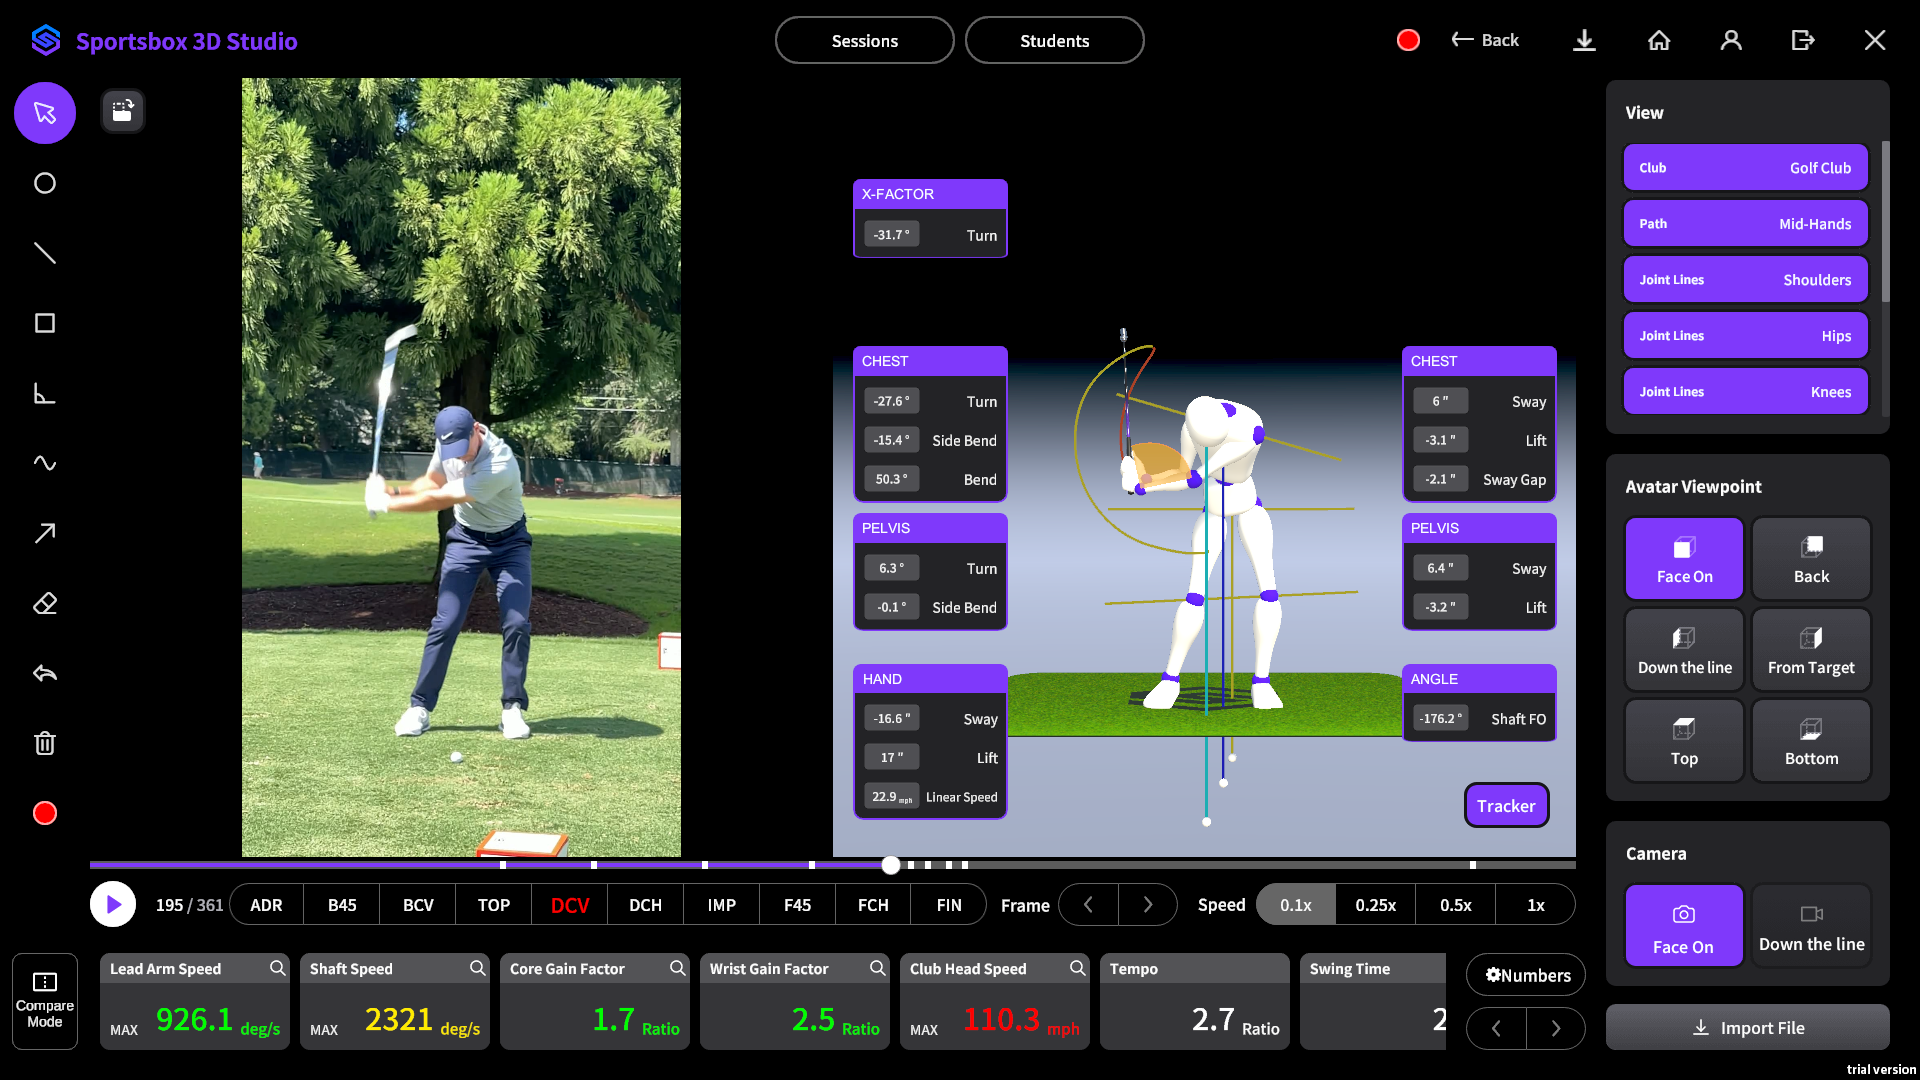Click the undo arrow icon
The width and height of the screenshot is (1920, 1080).
point(45,673)
